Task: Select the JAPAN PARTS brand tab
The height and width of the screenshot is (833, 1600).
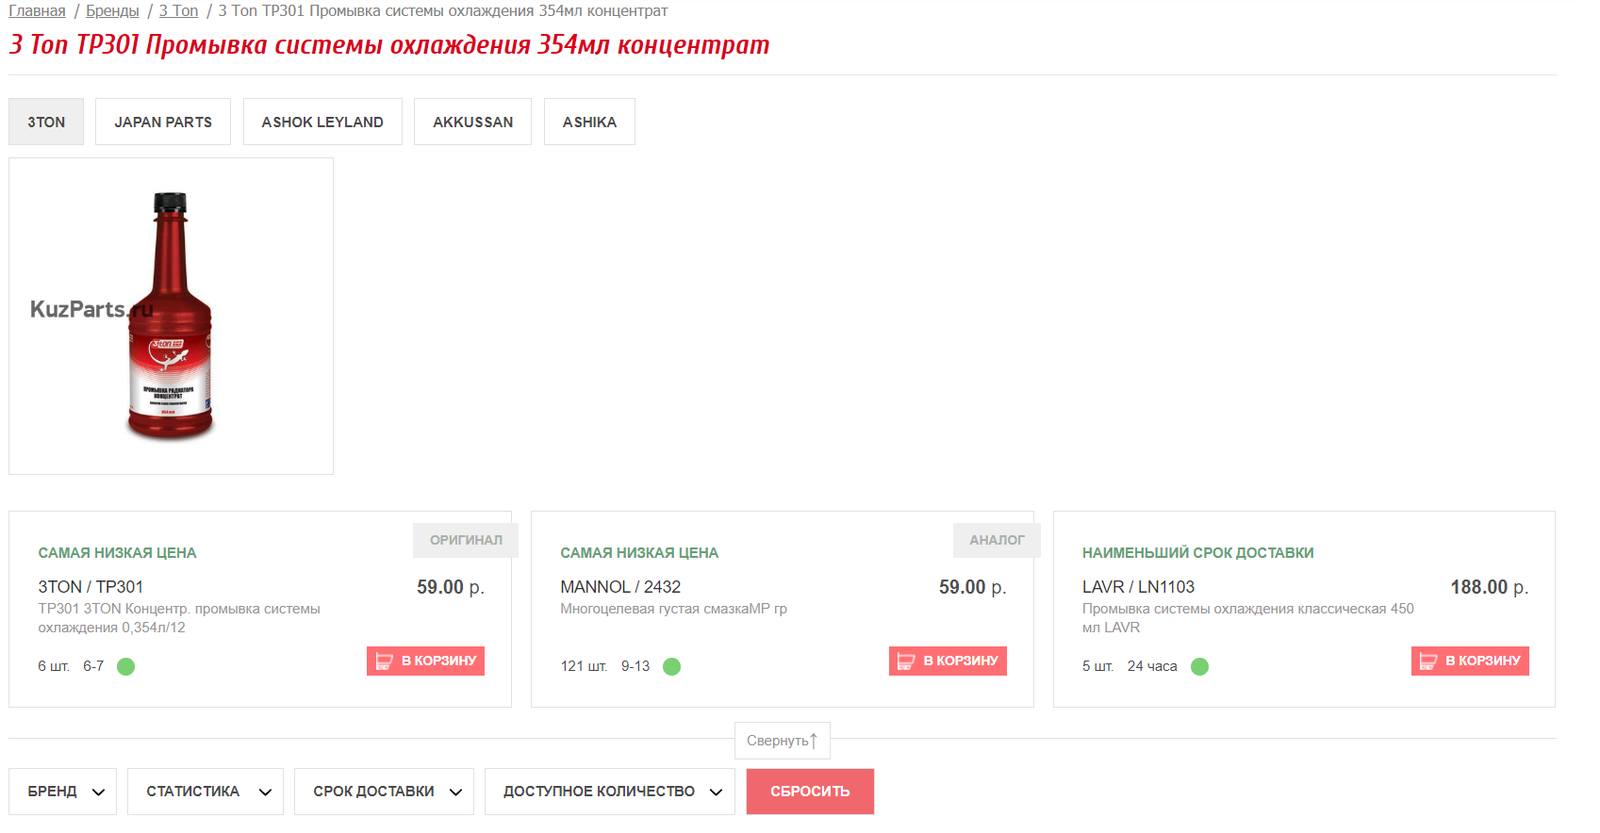Action: [163, 122]
